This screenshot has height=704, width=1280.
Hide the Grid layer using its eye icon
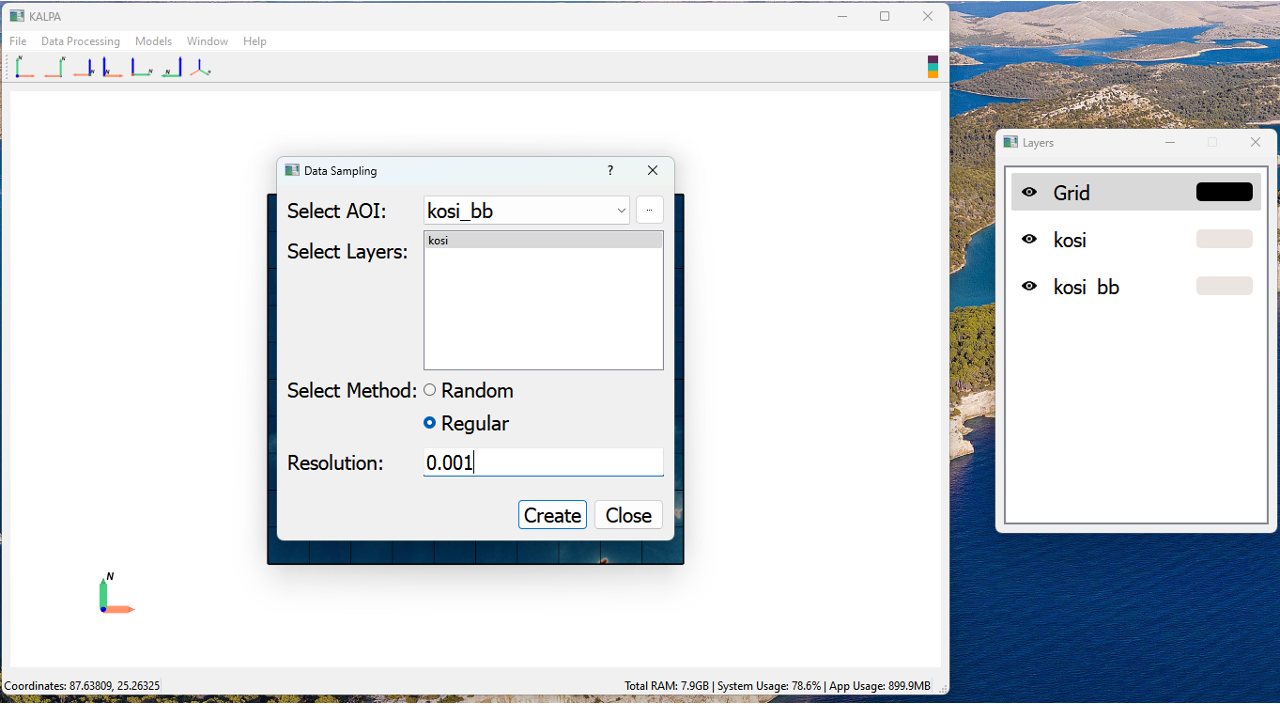point(1029,192)
